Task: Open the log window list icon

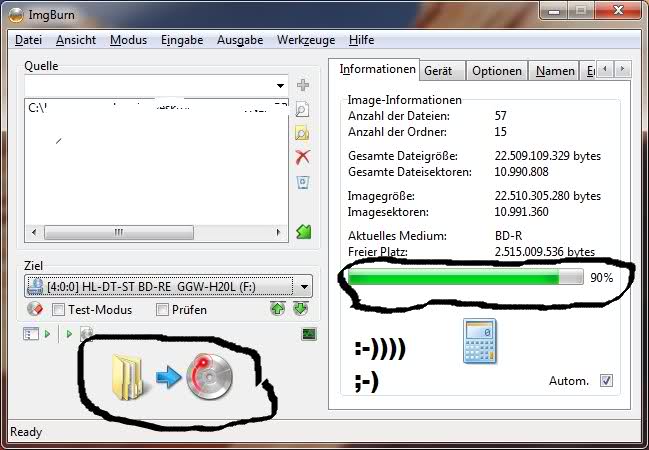Action: (31, 334)
